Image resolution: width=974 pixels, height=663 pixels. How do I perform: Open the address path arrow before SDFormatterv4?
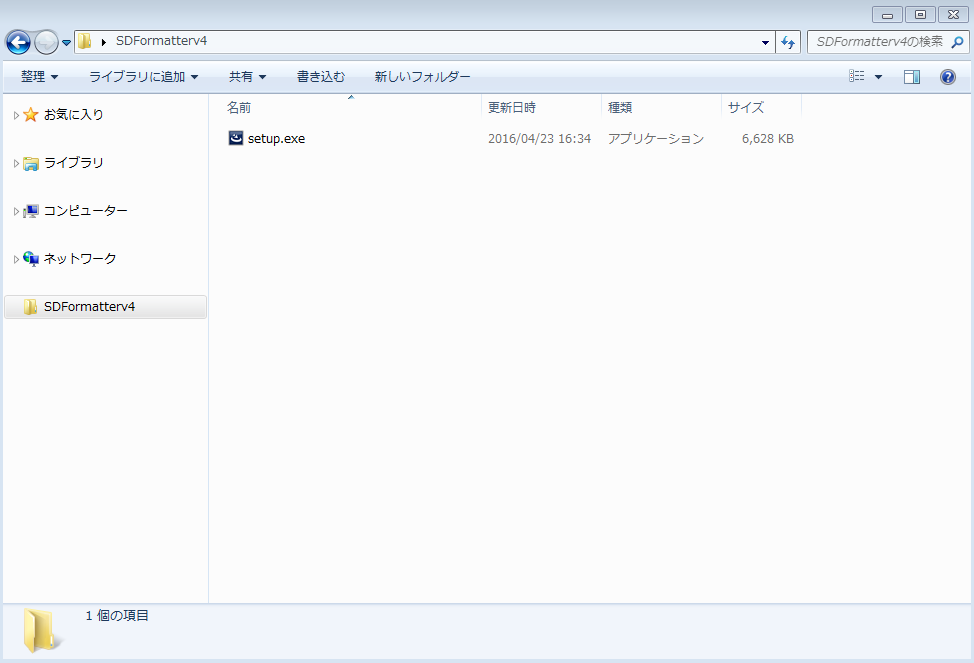(104, 42)
